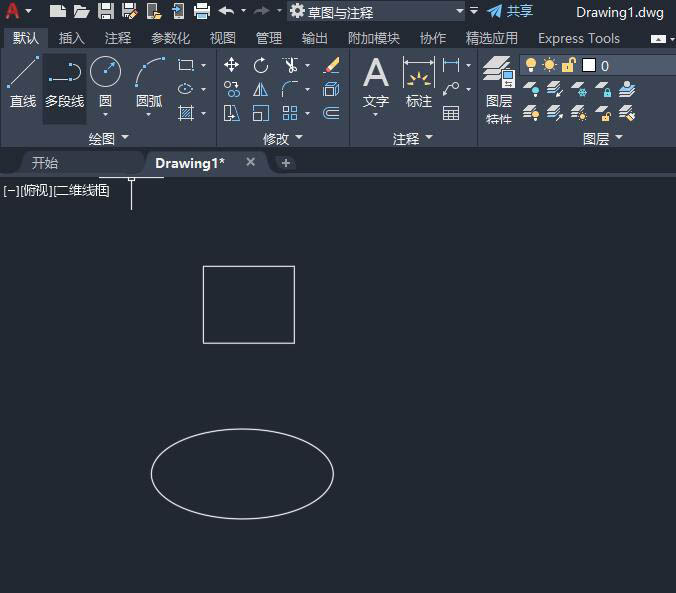Select the Fillet tool

290,89
